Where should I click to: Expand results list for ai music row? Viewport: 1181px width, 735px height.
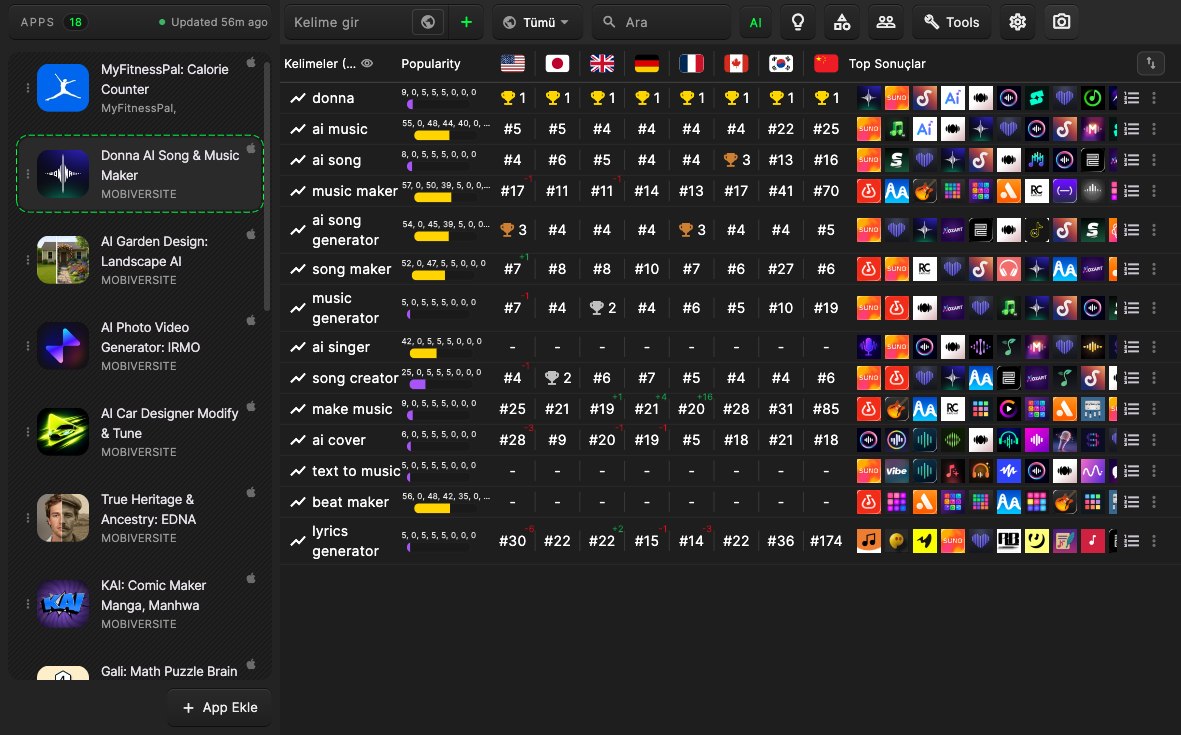[1131, 129]
